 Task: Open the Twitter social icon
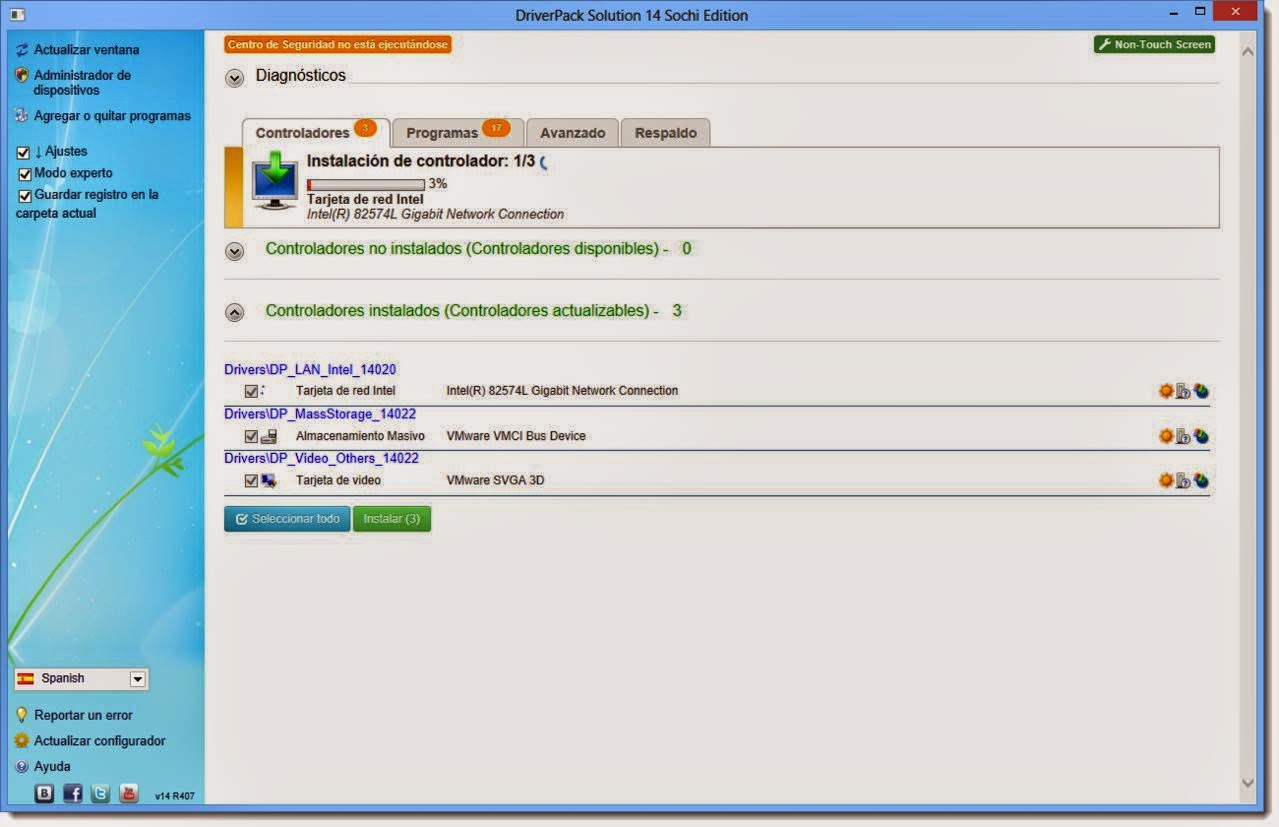click(101, 793)
